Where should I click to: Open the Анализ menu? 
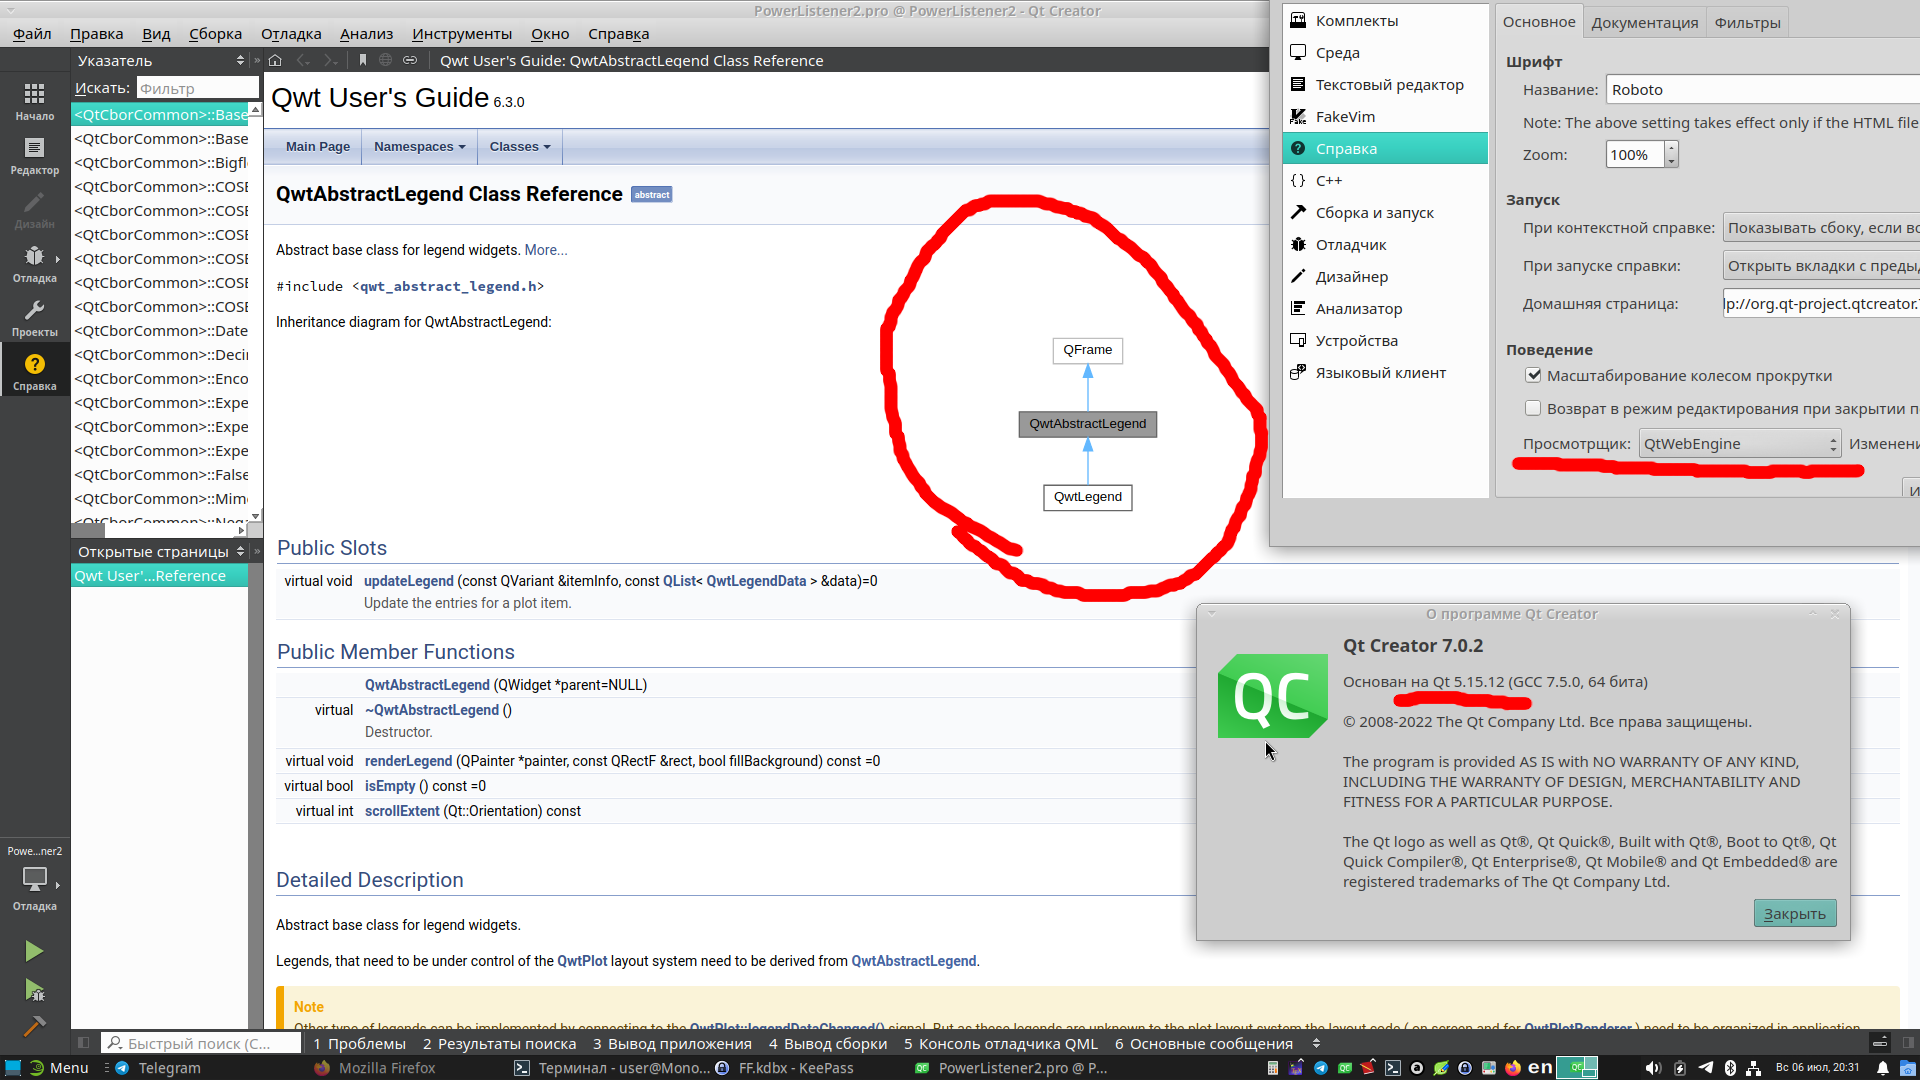[366, 33]
